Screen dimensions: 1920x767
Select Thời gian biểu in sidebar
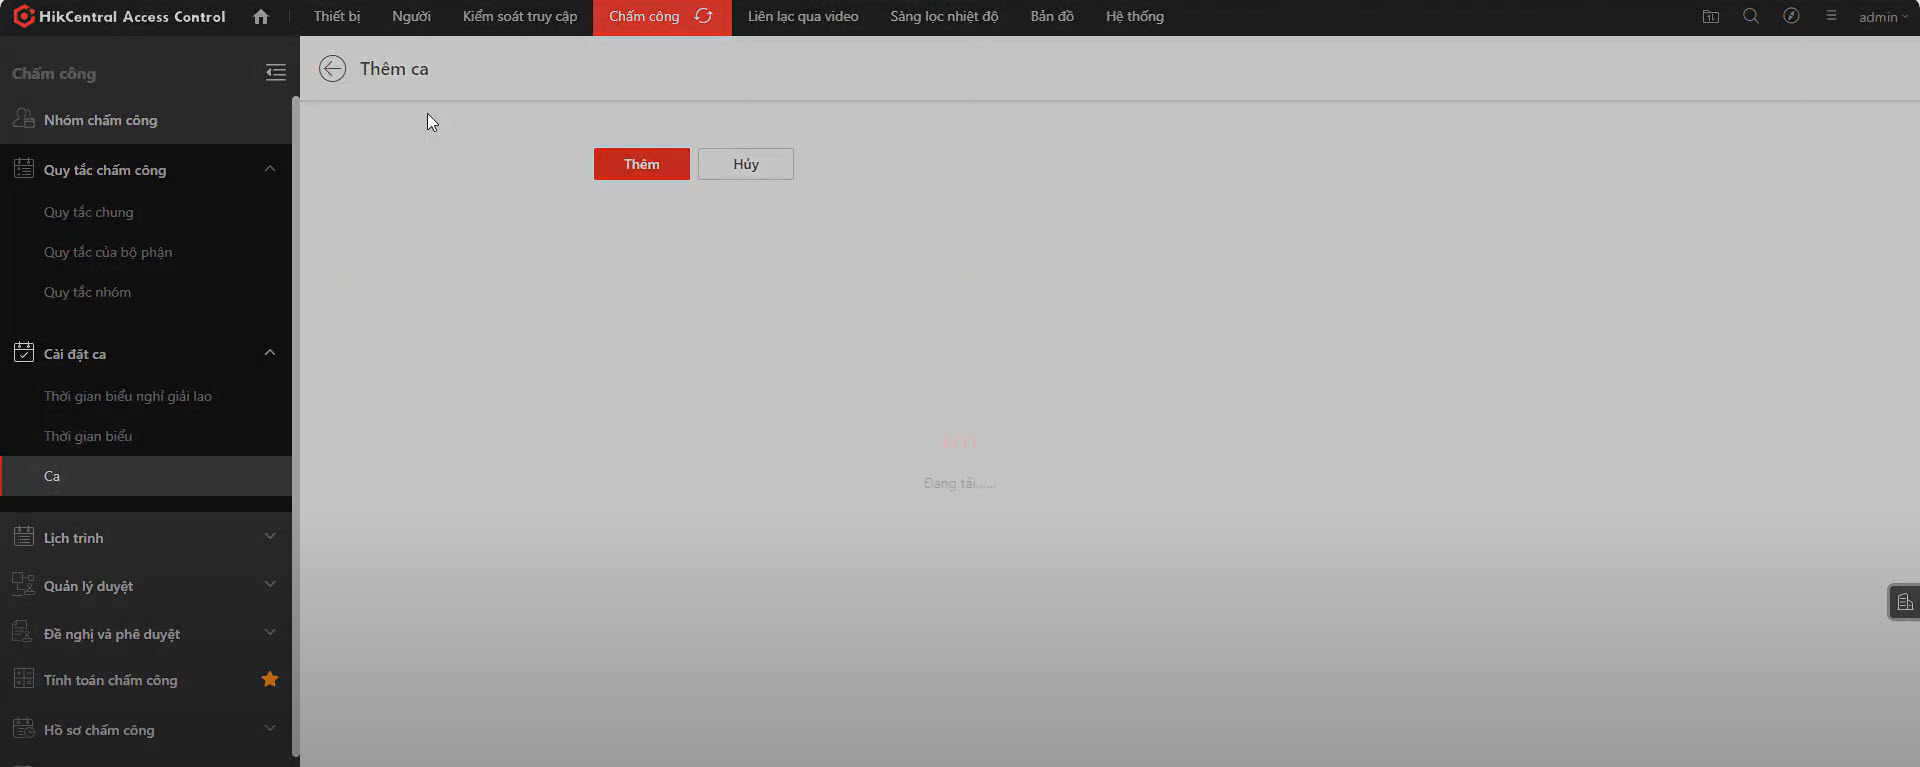coord(88,436)
